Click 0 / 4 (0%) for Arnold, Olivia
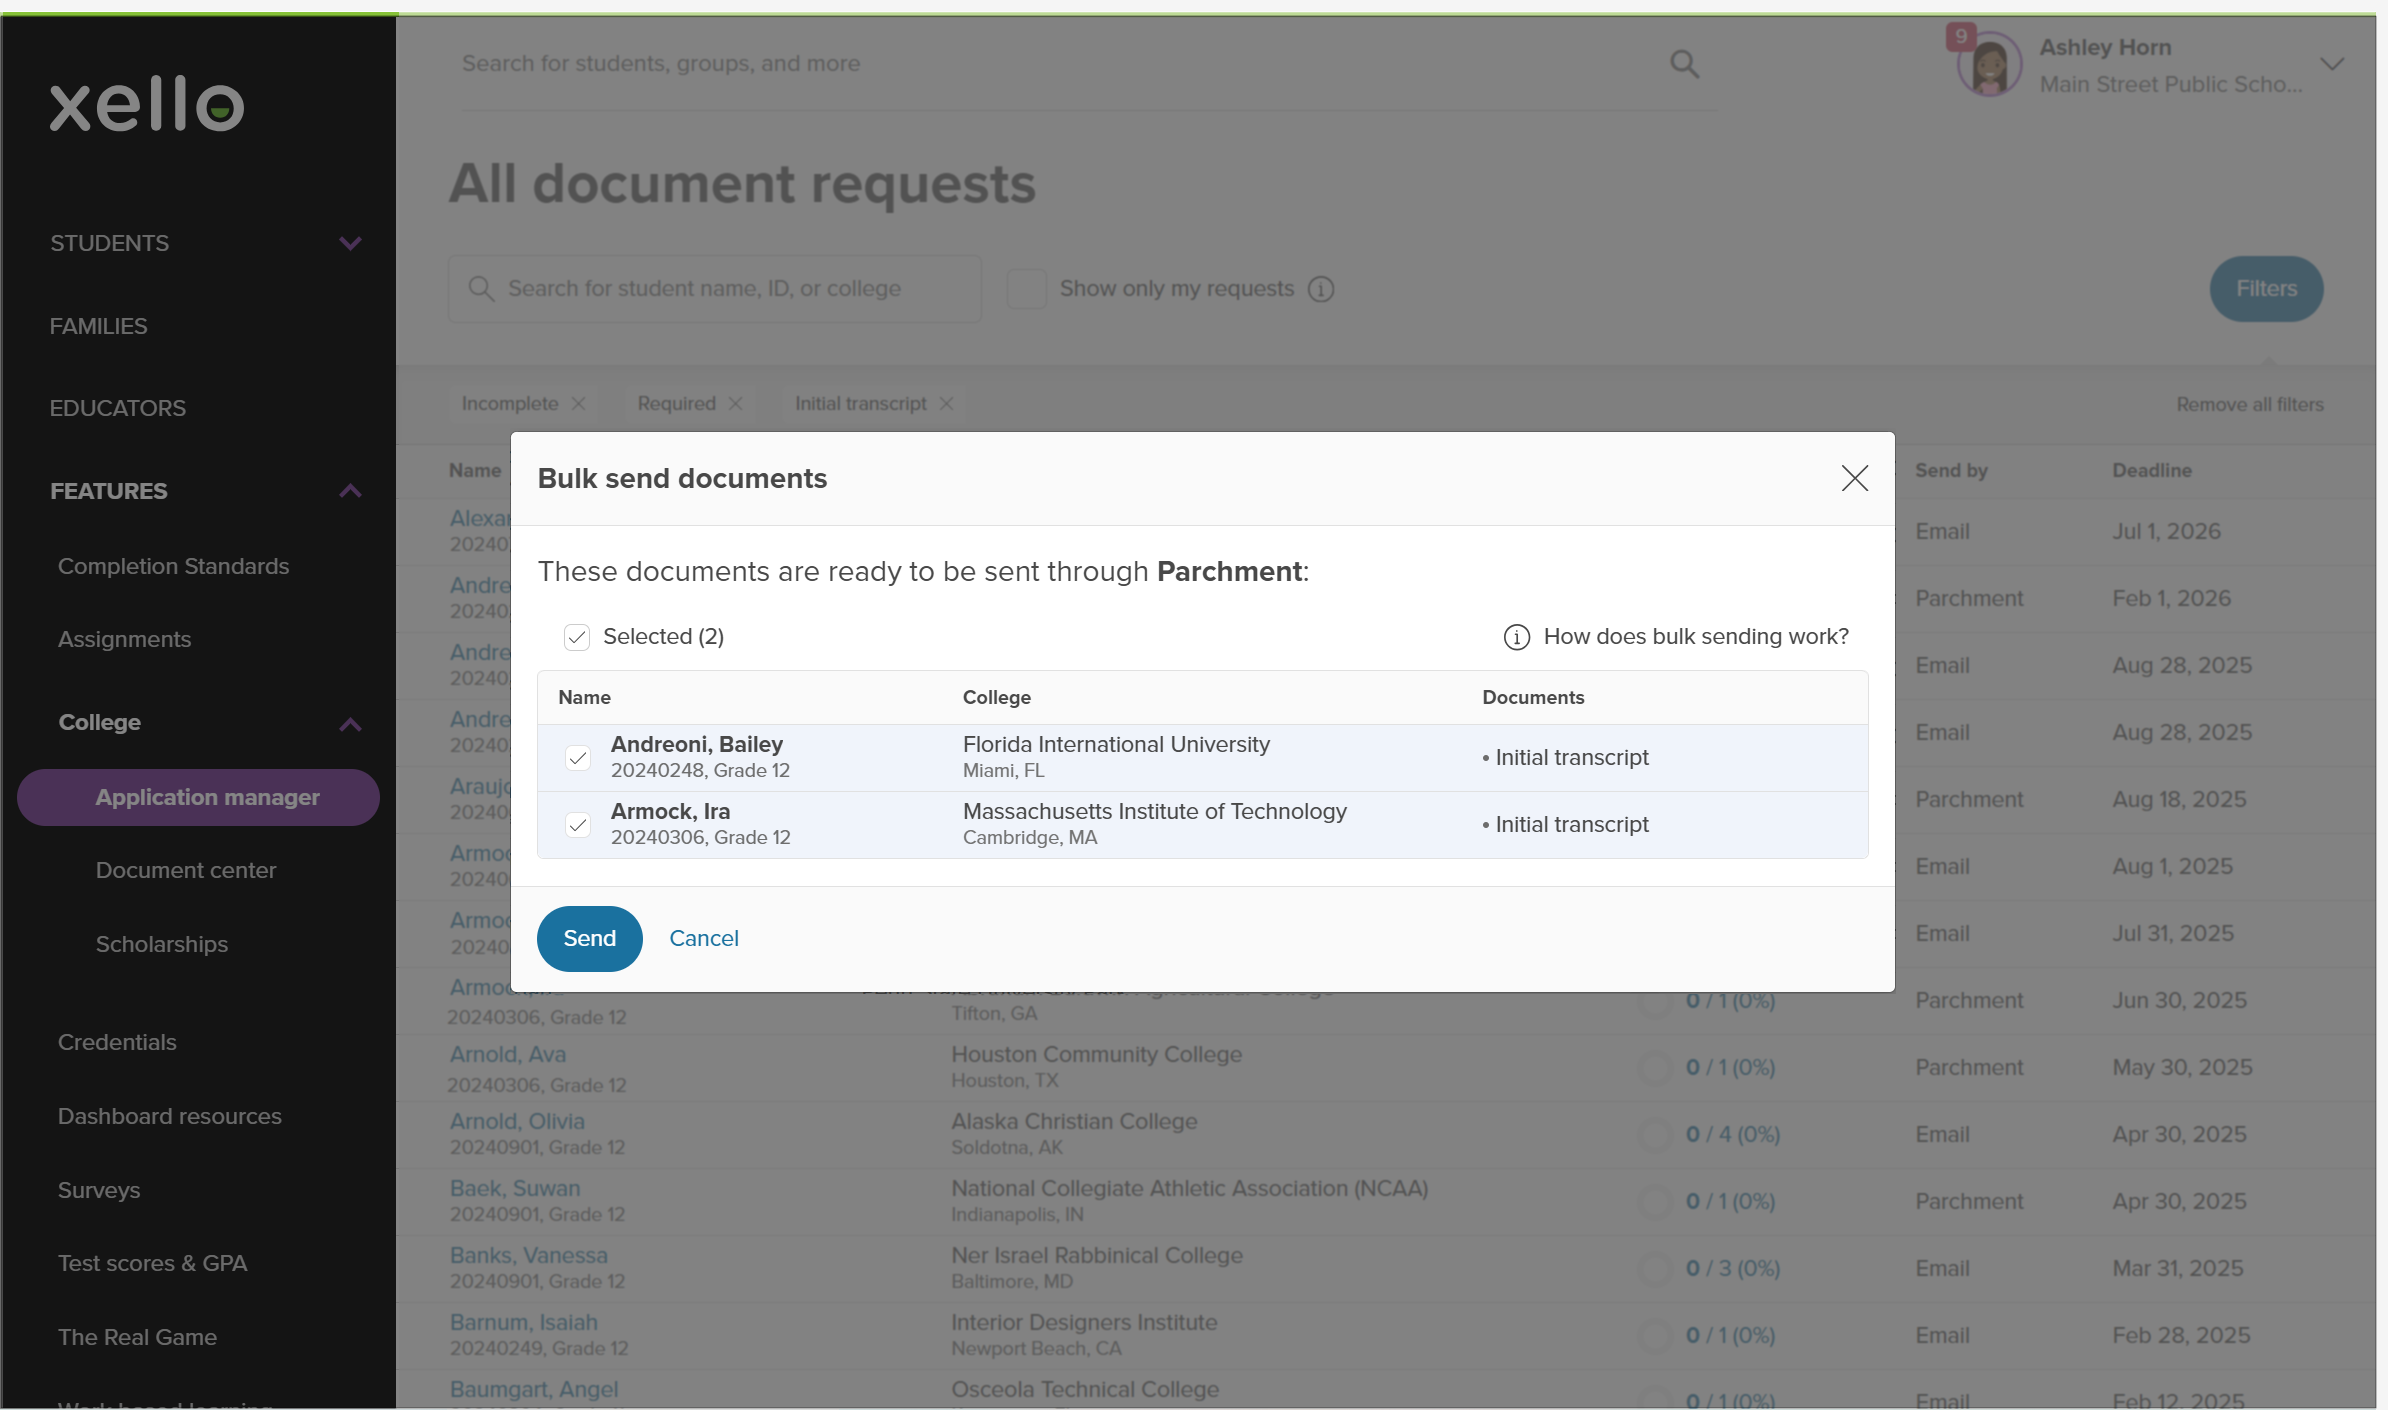Image resolution: width=2388 pixels, height=1410 pixels. point(1733,1135)
